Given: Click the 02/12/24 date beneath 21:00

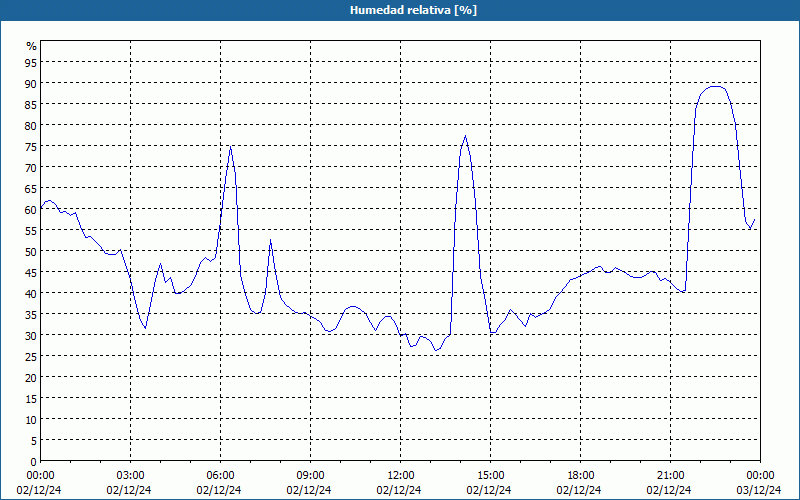Looking at the screenshot, I should pyautogui.click(x=669, y=490).
